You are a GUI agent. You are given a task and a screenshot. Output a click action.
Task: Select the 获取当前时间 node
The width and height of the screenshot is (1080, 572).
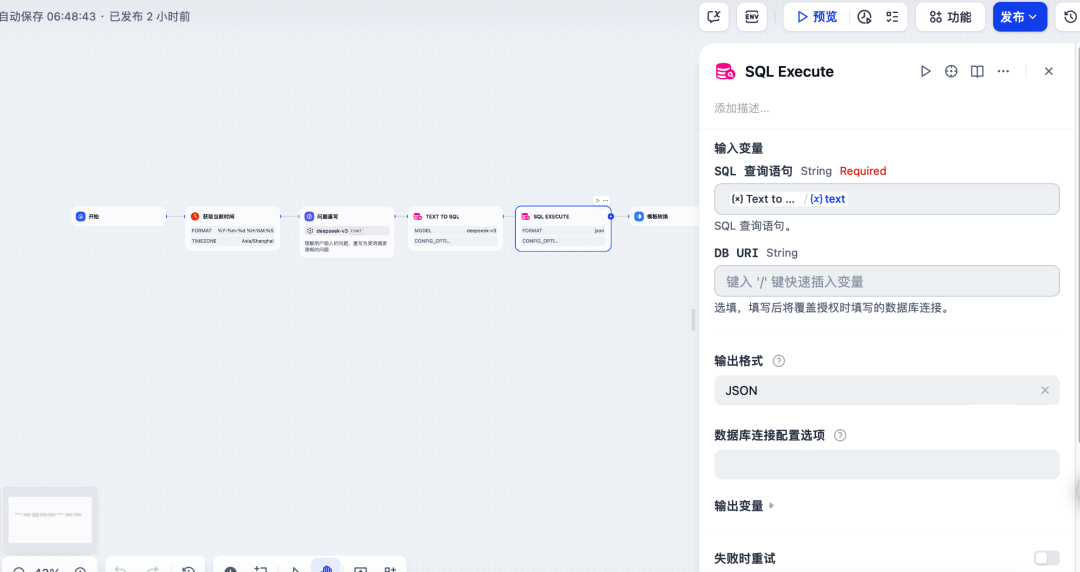[x=233, y=228]
